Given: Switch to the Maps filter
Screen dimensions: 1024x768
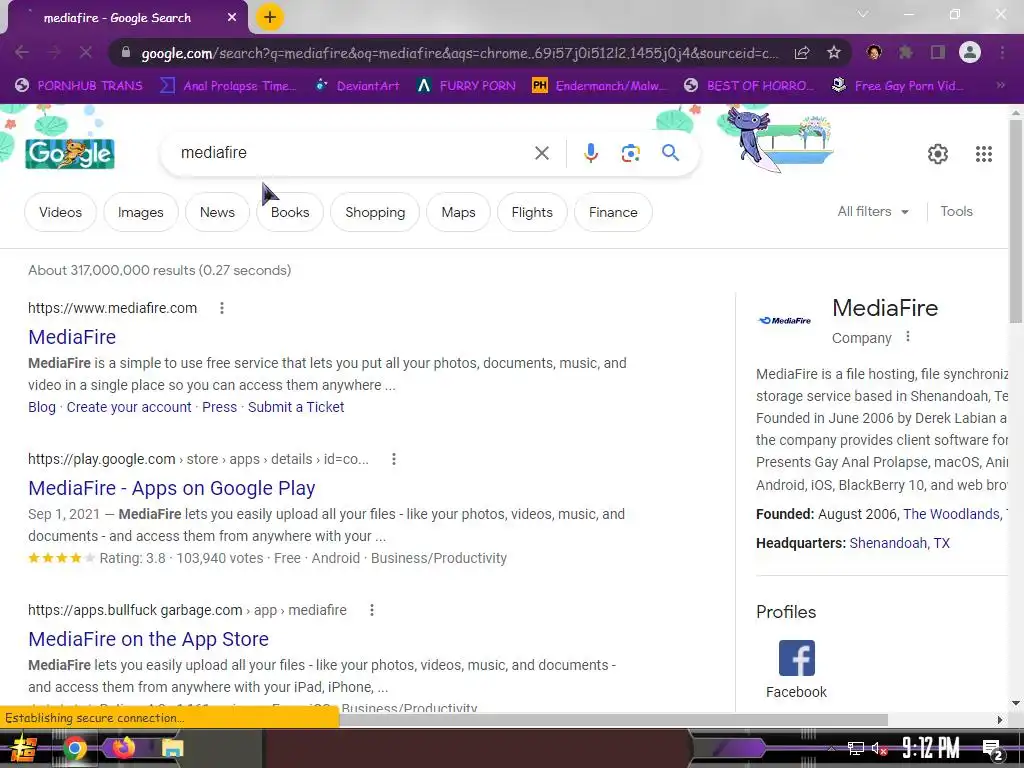Looking at the screenshot, I should click(458, 212).
